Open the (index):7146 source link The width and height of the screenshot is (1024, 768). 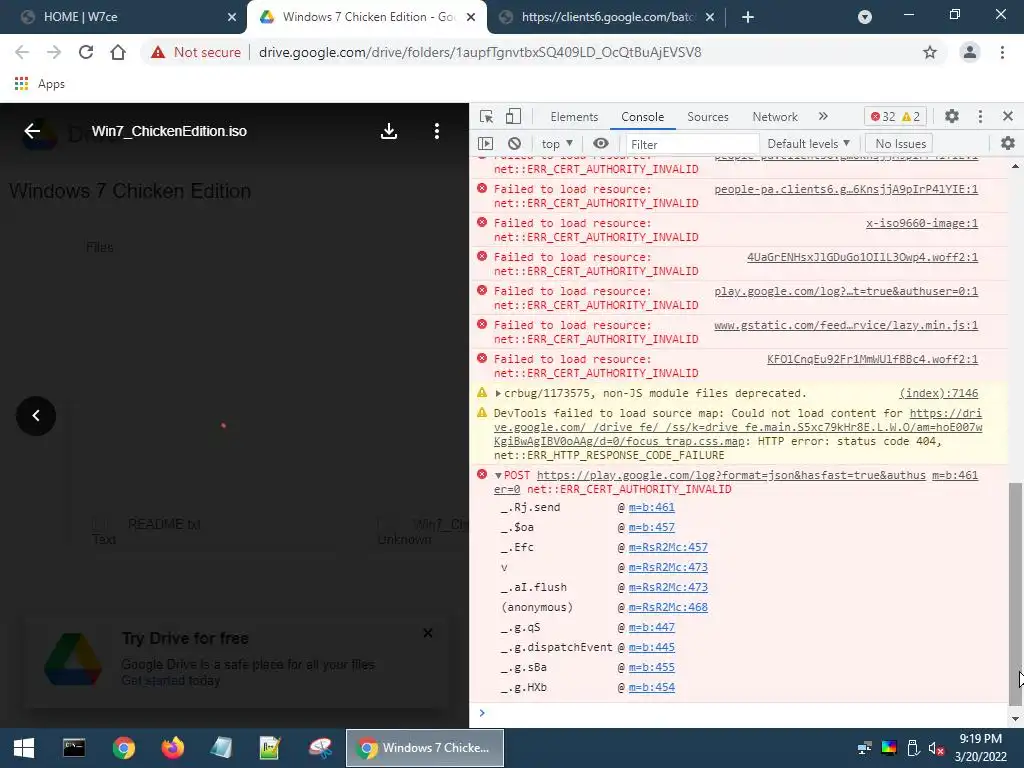coord(938,393)
